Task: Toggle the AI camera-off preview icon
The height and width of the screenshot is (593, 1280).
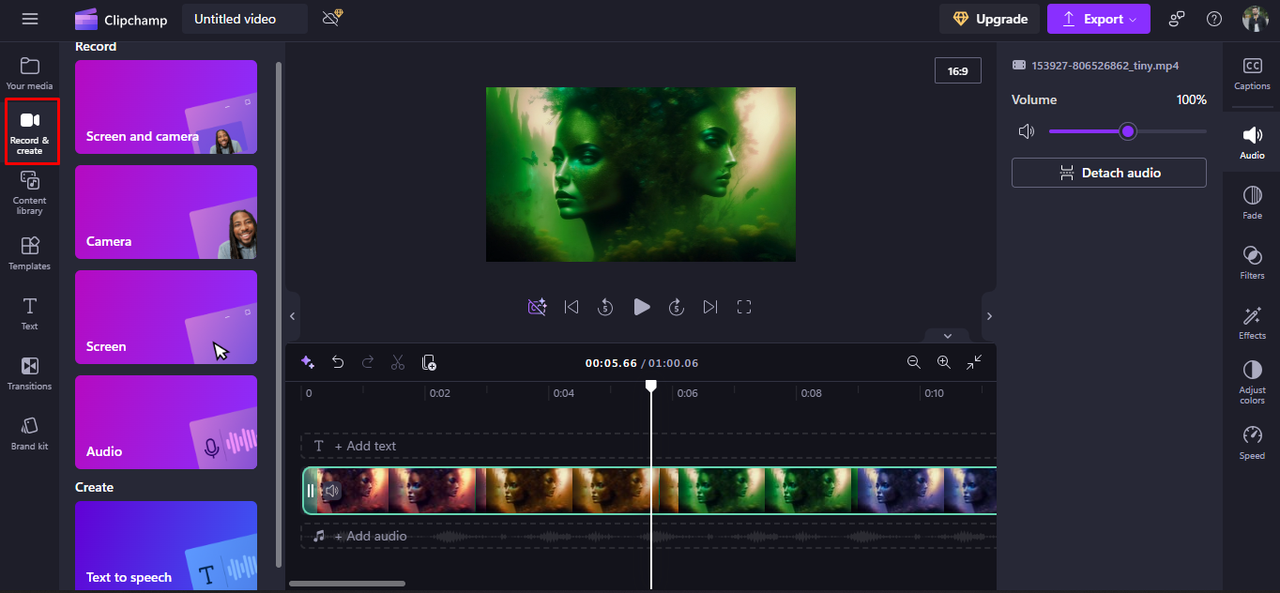Action: pos(537,307)
